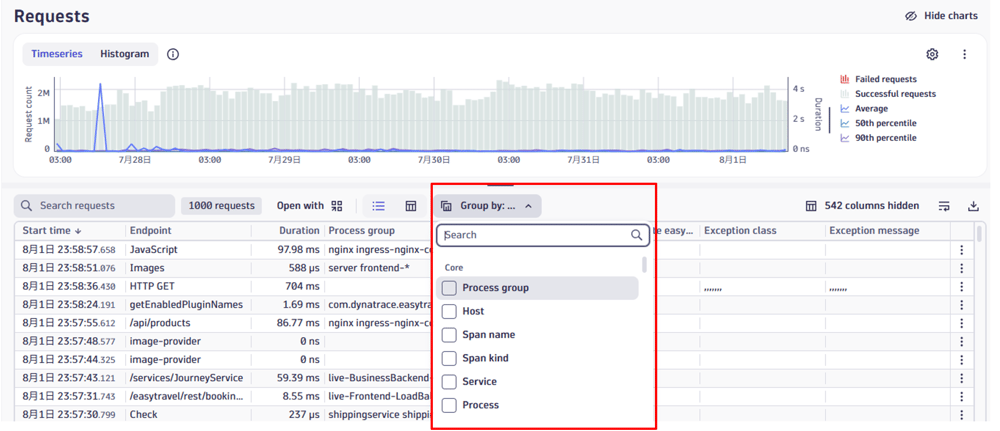This screenshot has height=431, width=1000.
Task: Toggle Failed requests legend series
Action: coord(884,79)
